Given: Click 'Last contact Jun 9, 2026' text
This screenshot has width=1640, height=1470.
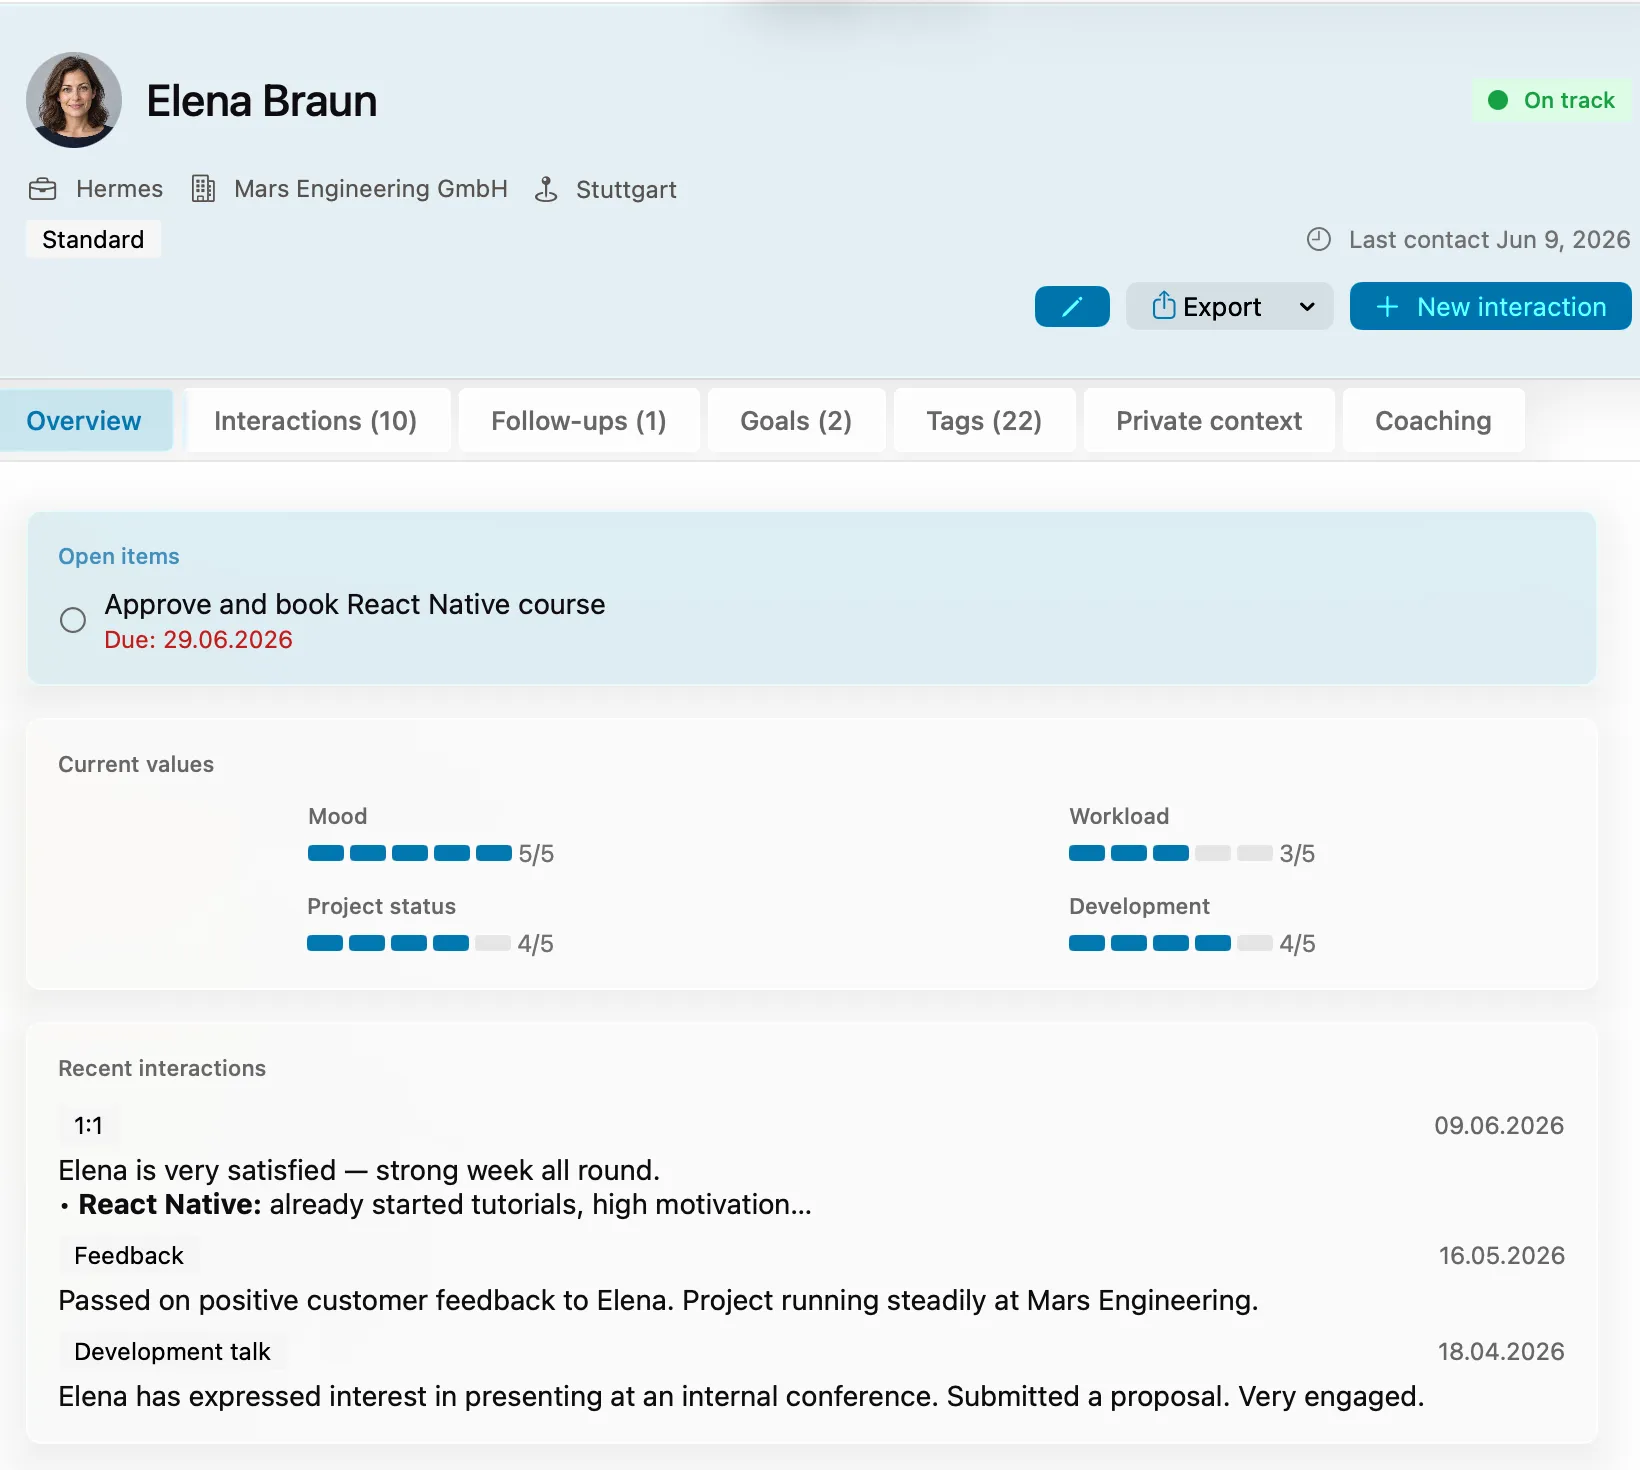Looking at the screenshot, I should coord(1489,240).
